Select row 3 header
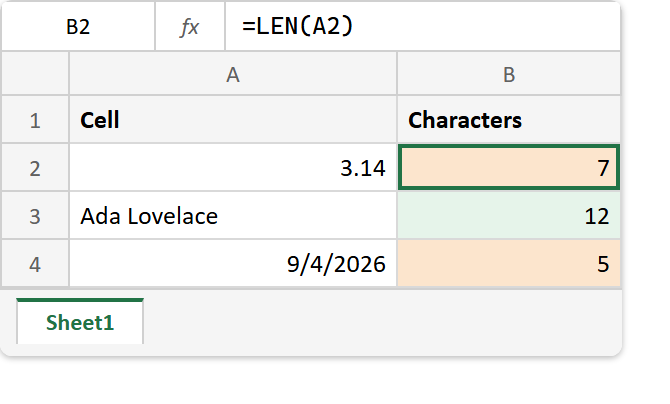 point(35,216)
